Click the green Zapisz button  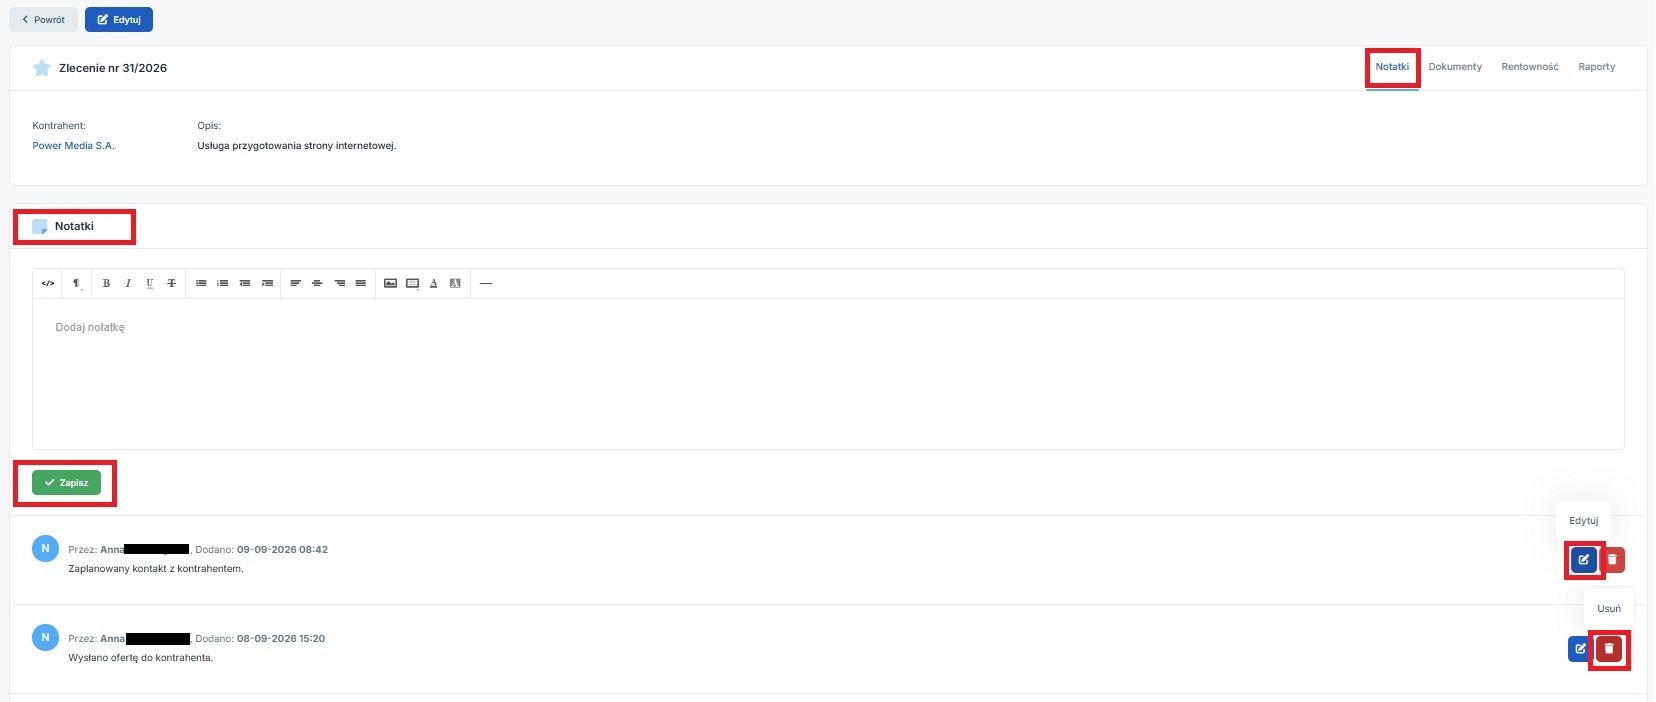(x=66, y=483)
